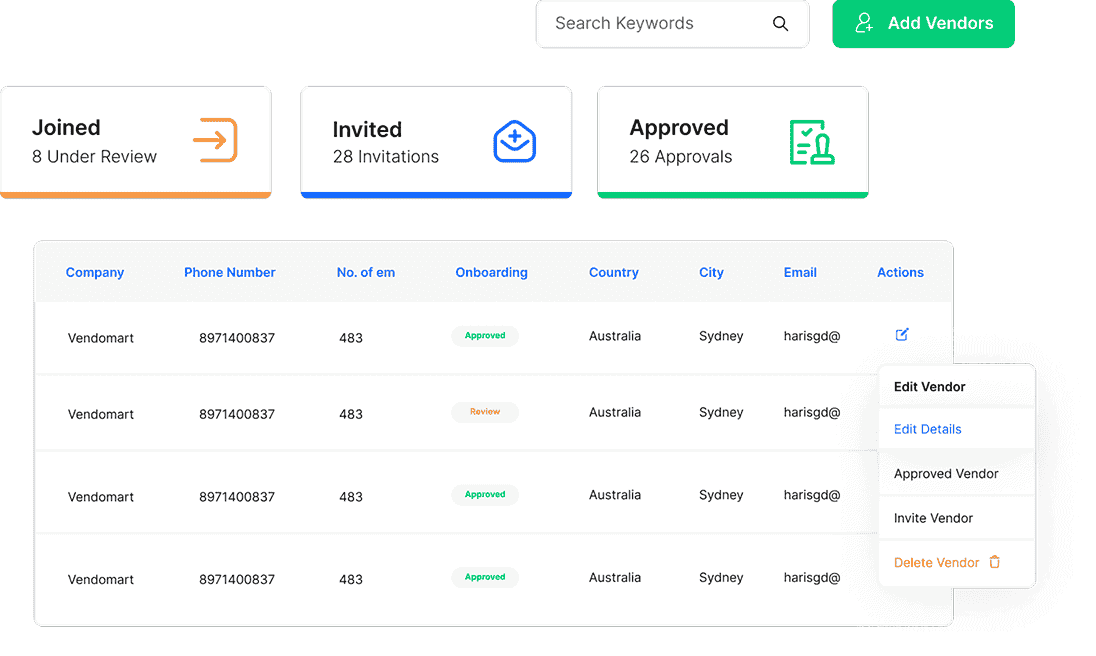The height and width of the screenshot is (656, 1096).
Task: Click 483 in the first row
Action: pyautogui.click(x=351, y=338)
